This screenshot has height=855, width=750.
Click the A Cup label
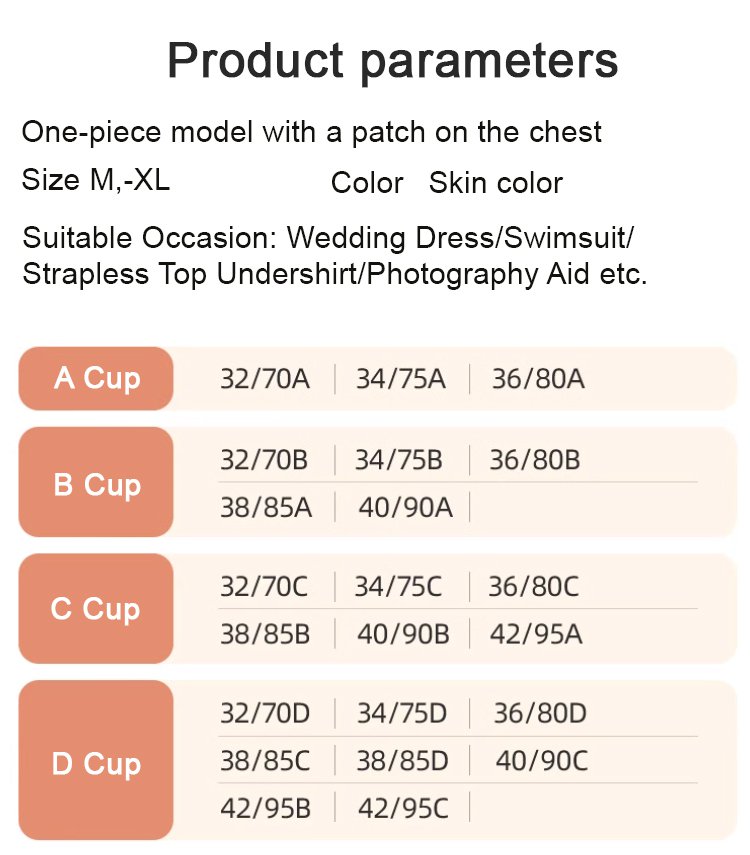(97, 379)
